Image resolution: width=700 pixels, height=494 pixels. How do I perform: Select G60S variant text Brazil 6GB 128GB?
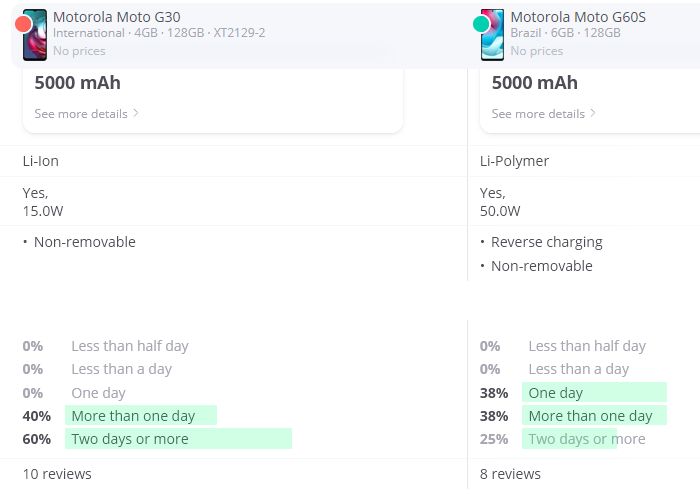[565, 33]
